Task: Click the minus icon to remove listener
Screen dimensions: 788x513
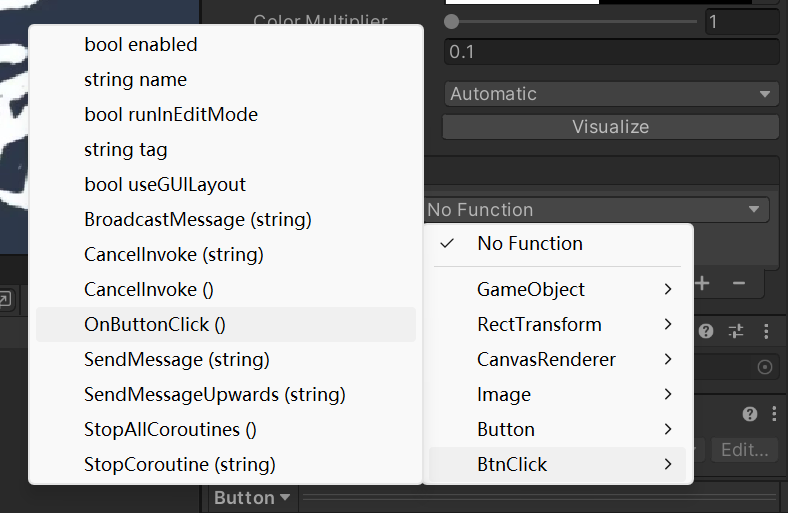Action: point(738,283)
